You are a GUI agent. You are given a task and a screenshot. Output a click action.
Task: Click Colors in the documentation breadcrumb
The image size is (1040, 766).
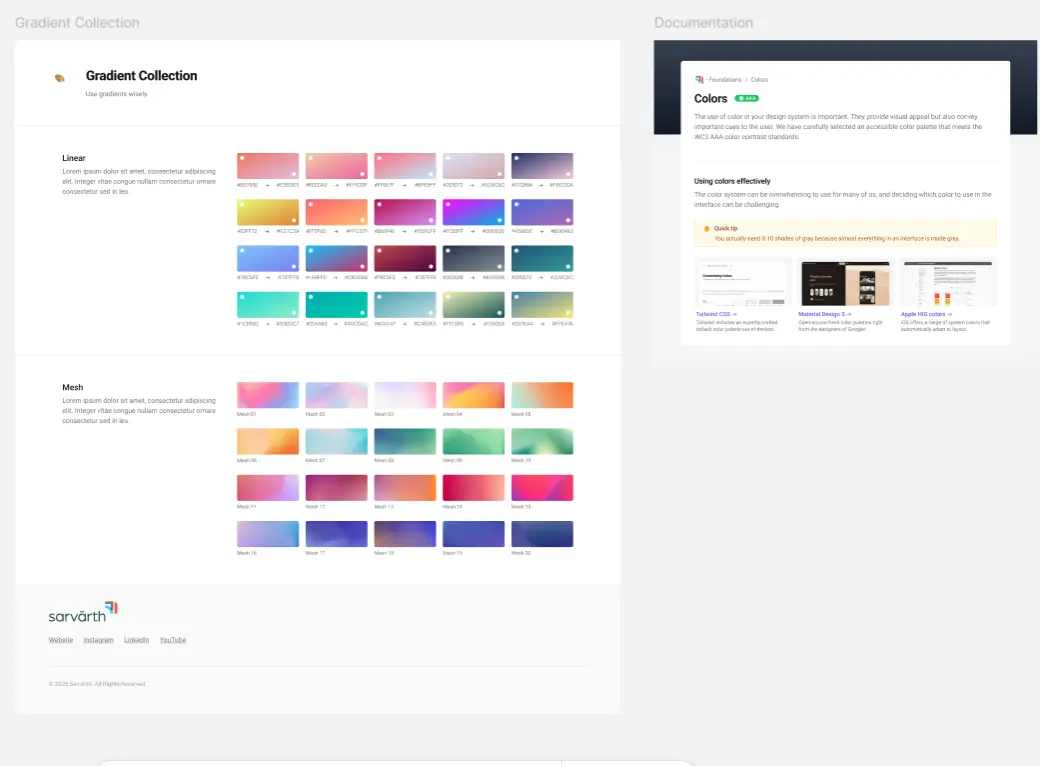click(759, 79)
